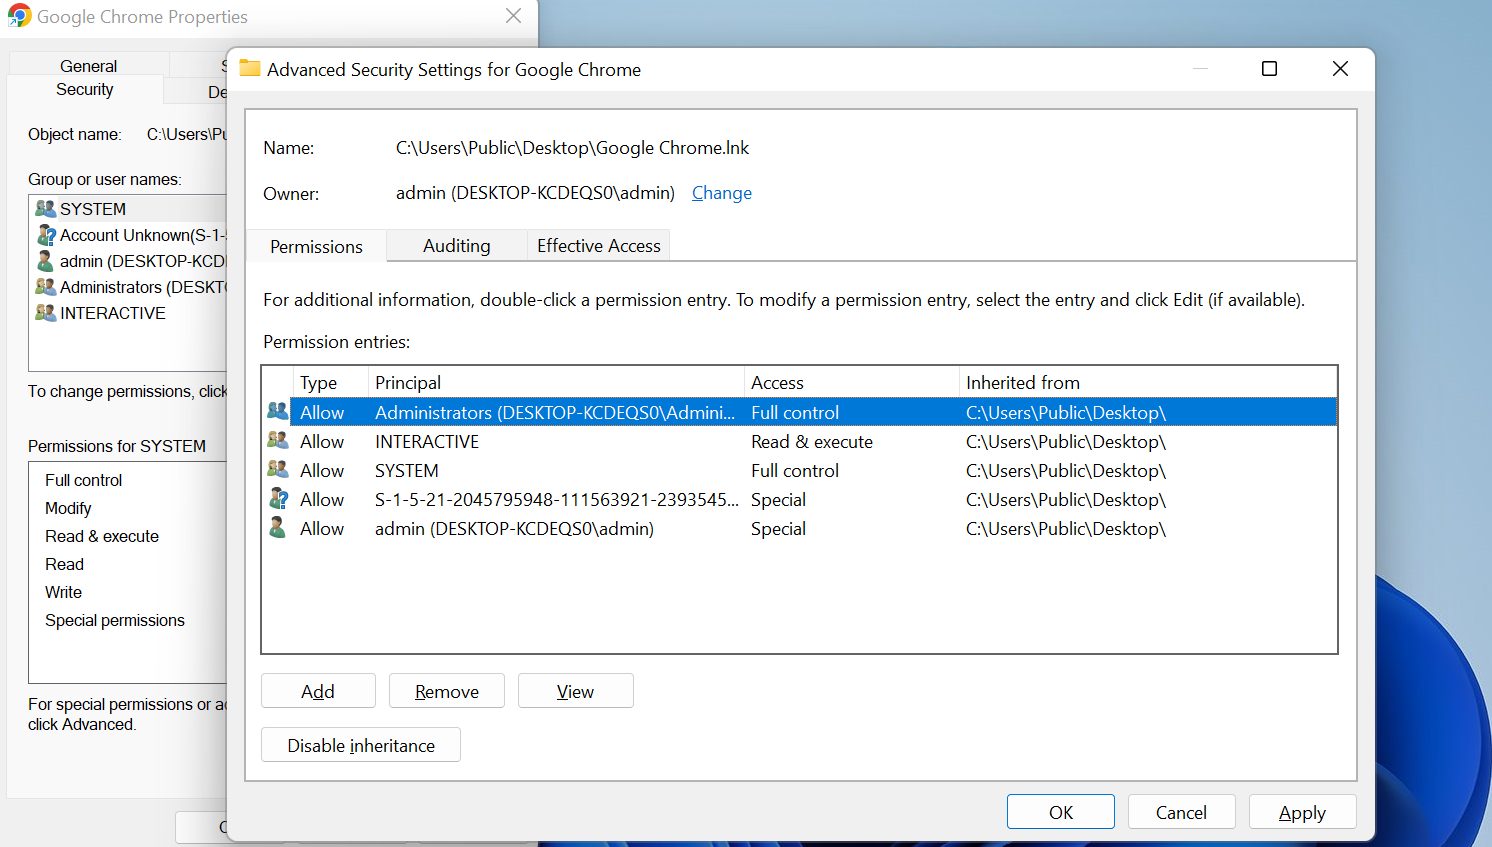Check the Full control permission for SYSTEM
Image resolution: width=1492 pixels, height=847 pixels.
pos(83,479)
